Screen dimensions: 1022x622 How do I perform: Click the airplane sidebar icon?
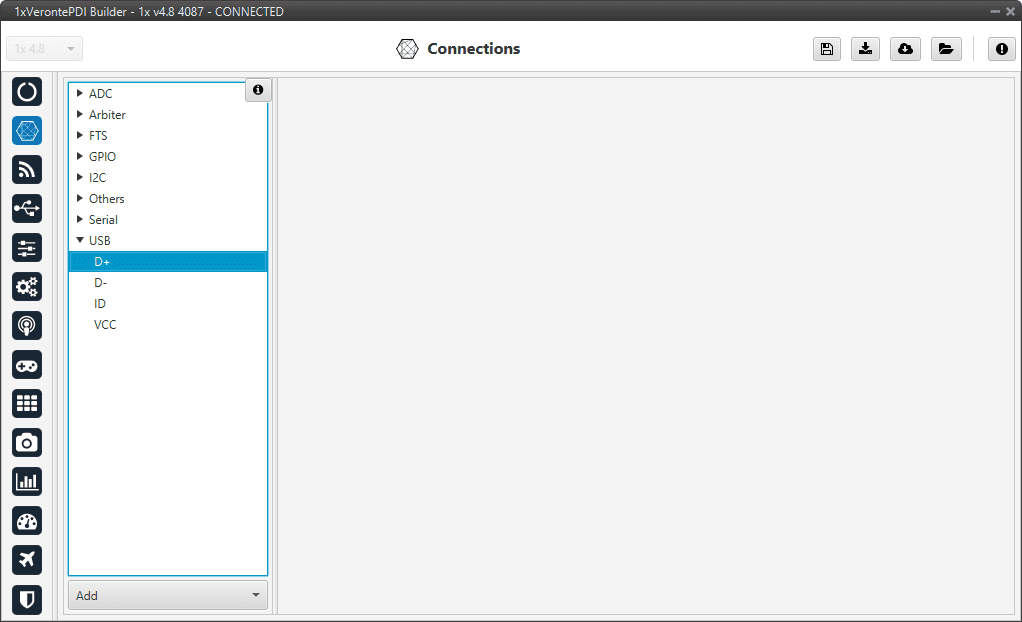pyautogui.click(x=27, y=560)
